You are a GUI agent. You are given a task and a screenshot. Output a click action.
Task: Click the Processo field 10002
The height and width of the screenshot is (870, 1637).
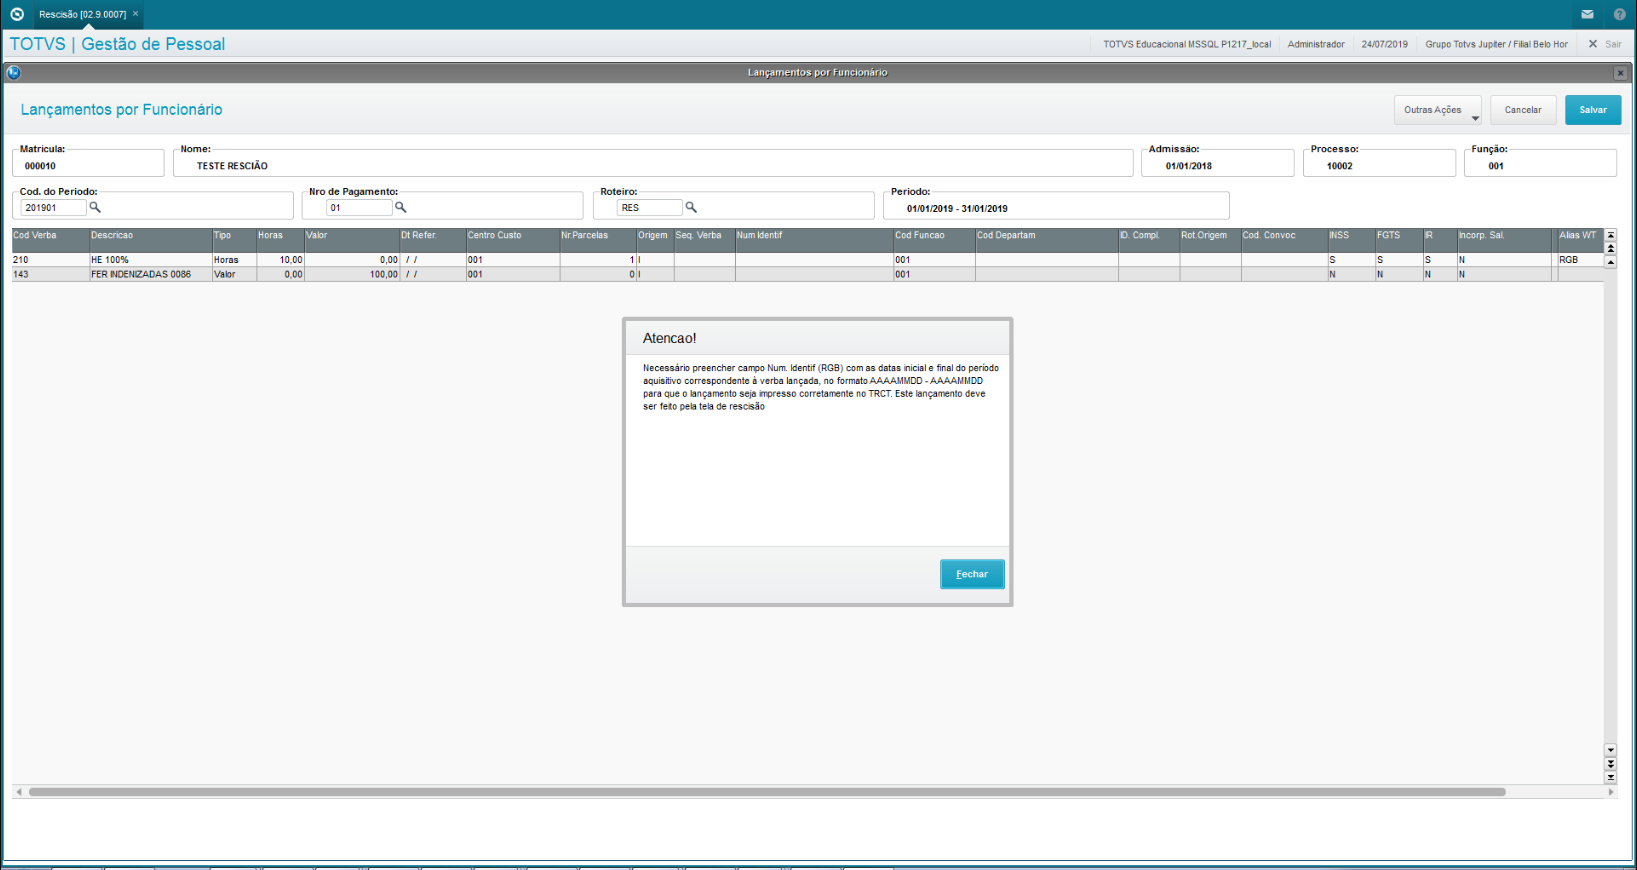[x=1379, y=165]
